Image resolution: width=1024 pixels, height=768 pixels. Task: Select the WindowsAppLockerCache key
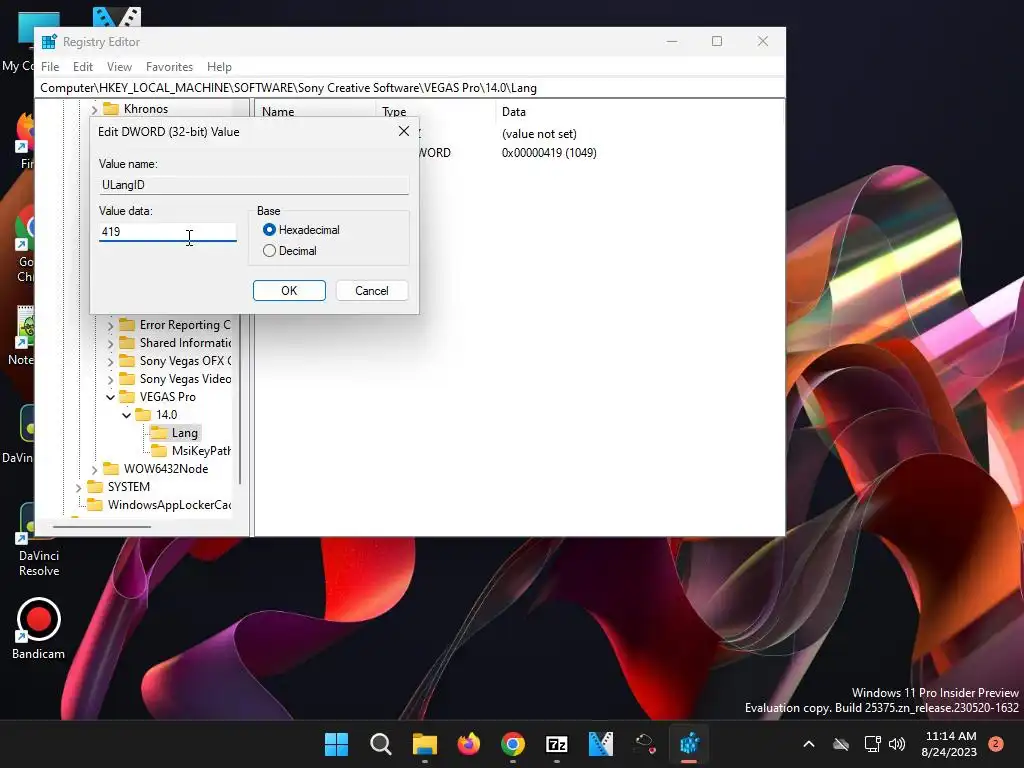click(x=168, y=505)
